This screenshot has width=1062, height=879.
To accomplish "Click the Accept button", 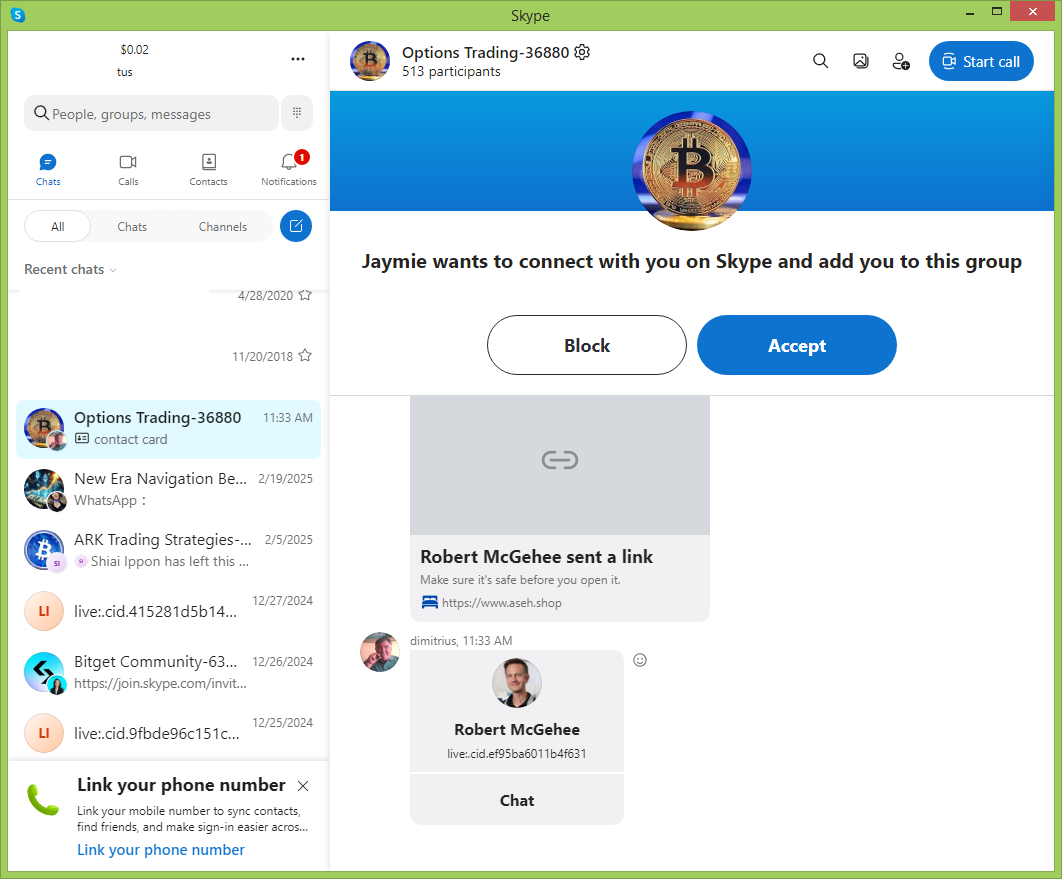I will coord(796,345).
